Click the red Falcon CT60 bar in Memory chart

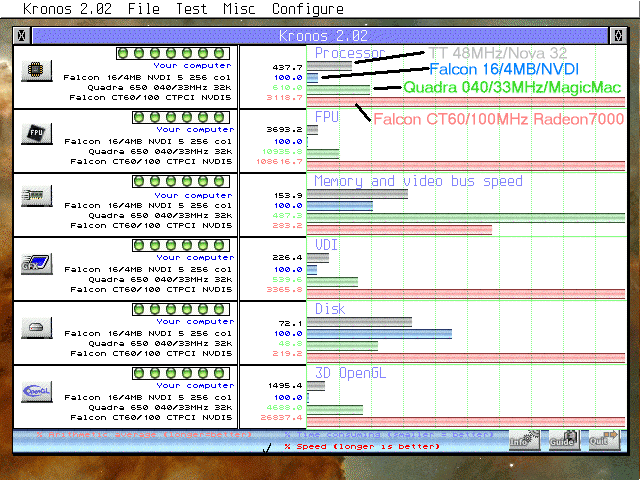[399, 230]
